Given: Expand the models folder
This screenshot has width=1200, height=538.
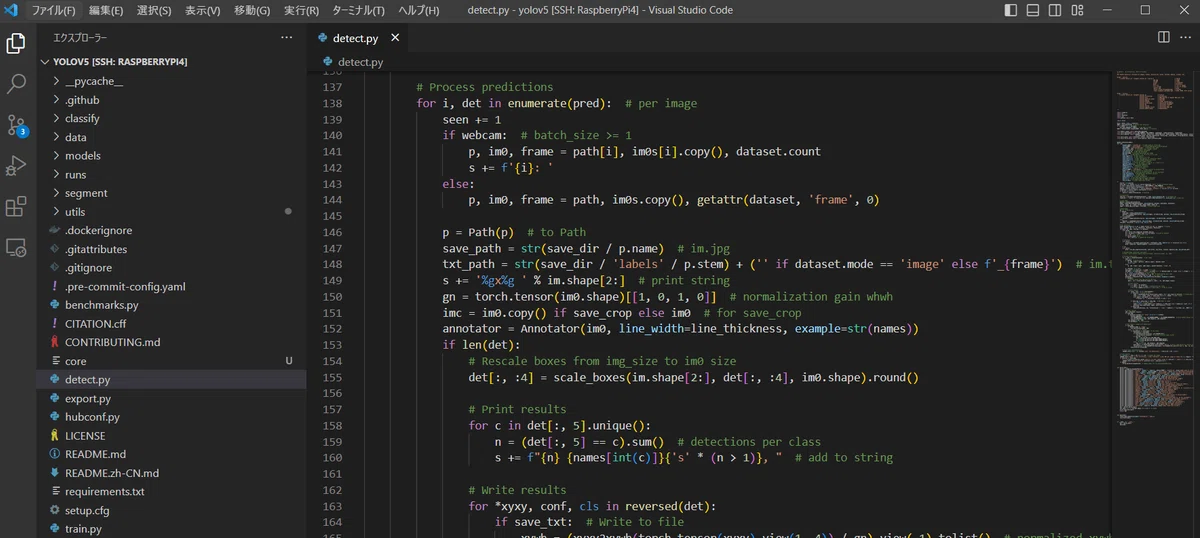Looking at the screenshot, I should click(171, 156).
